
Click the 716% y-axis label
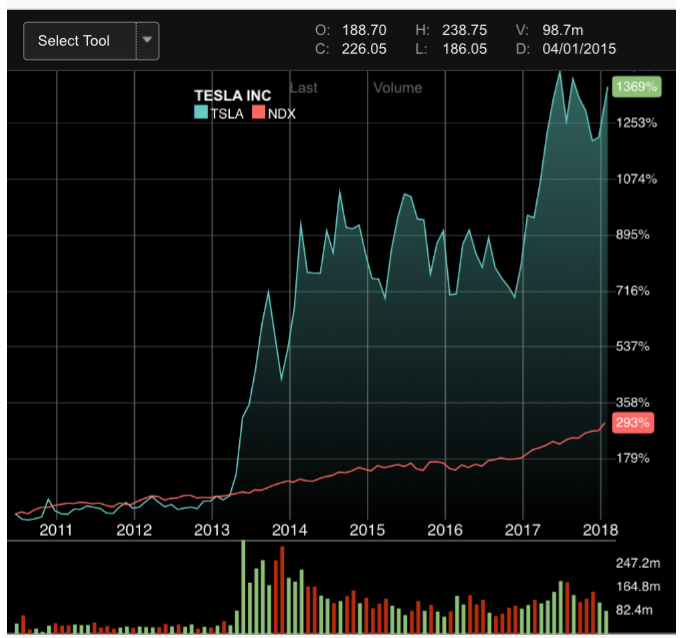pyautogui.click(x=633, y=291)
